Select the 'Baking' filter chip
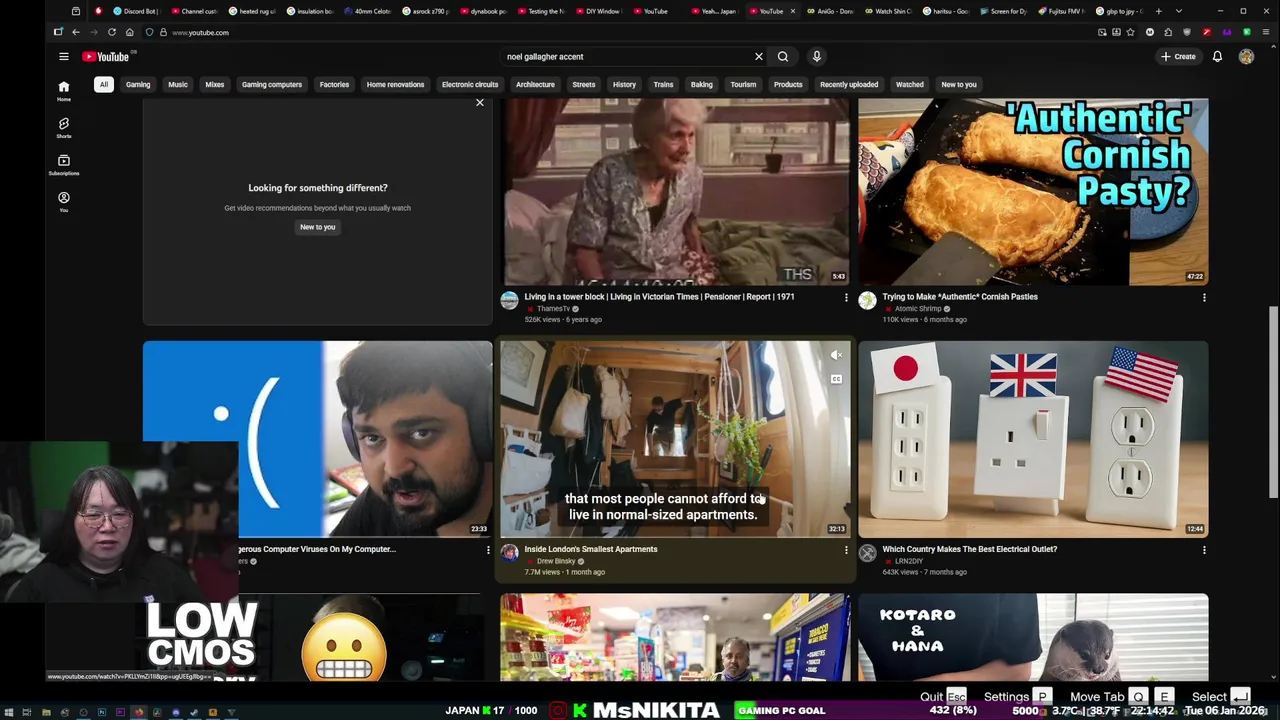 (x=702, y=84)
